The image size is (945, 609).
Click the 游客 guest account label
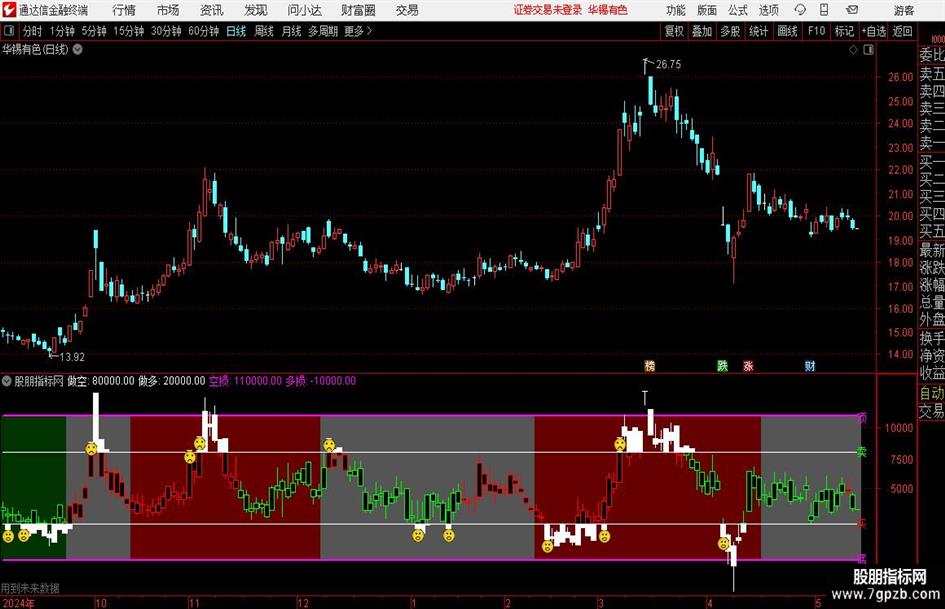pos(903,10)
